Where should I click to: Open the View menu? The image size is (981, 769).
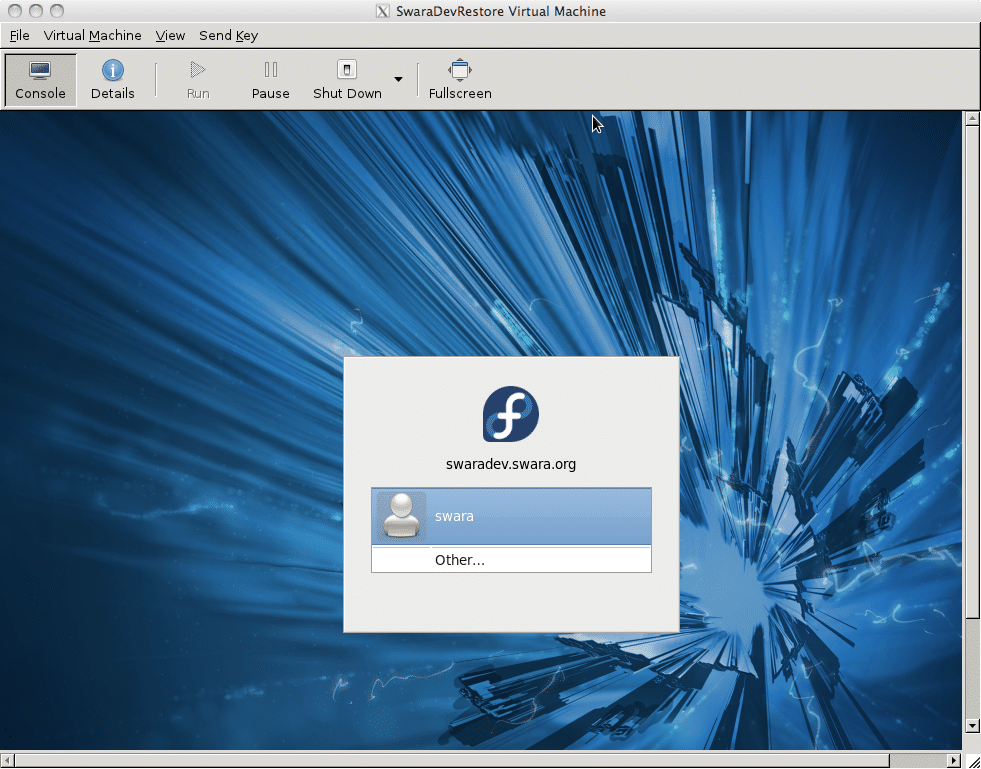point(170,35)
